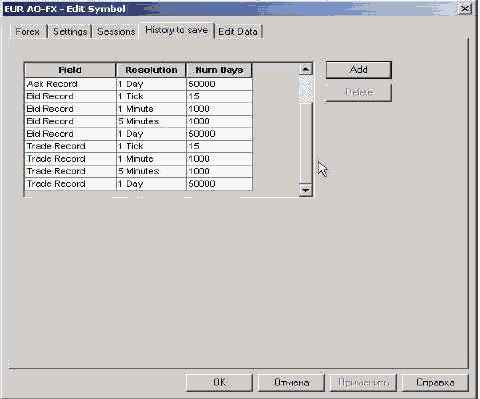The width and height of the screenshot is (480, 399).
Task: Close the Edit Symbol dialog
Action: [465, 9]
